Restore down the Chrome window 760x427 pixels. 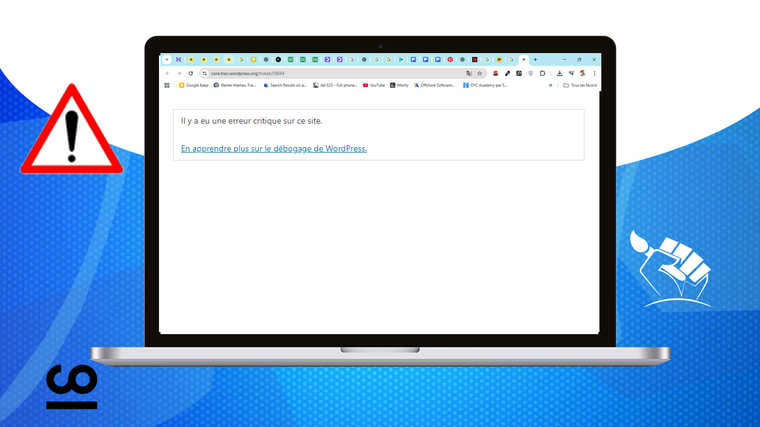(579, 60)
